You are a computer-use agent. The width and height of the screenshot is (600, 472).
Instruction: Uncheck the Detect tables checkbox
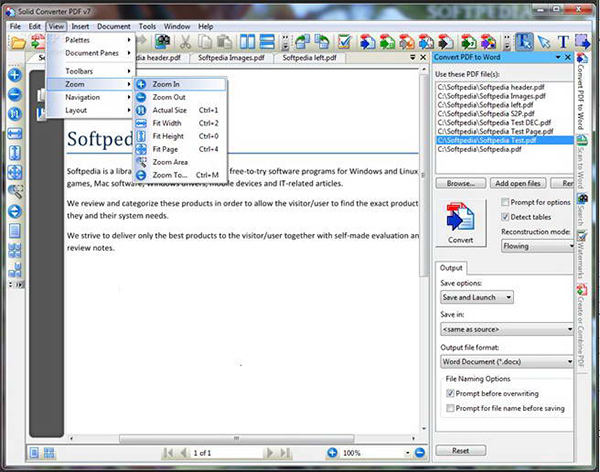504,216
